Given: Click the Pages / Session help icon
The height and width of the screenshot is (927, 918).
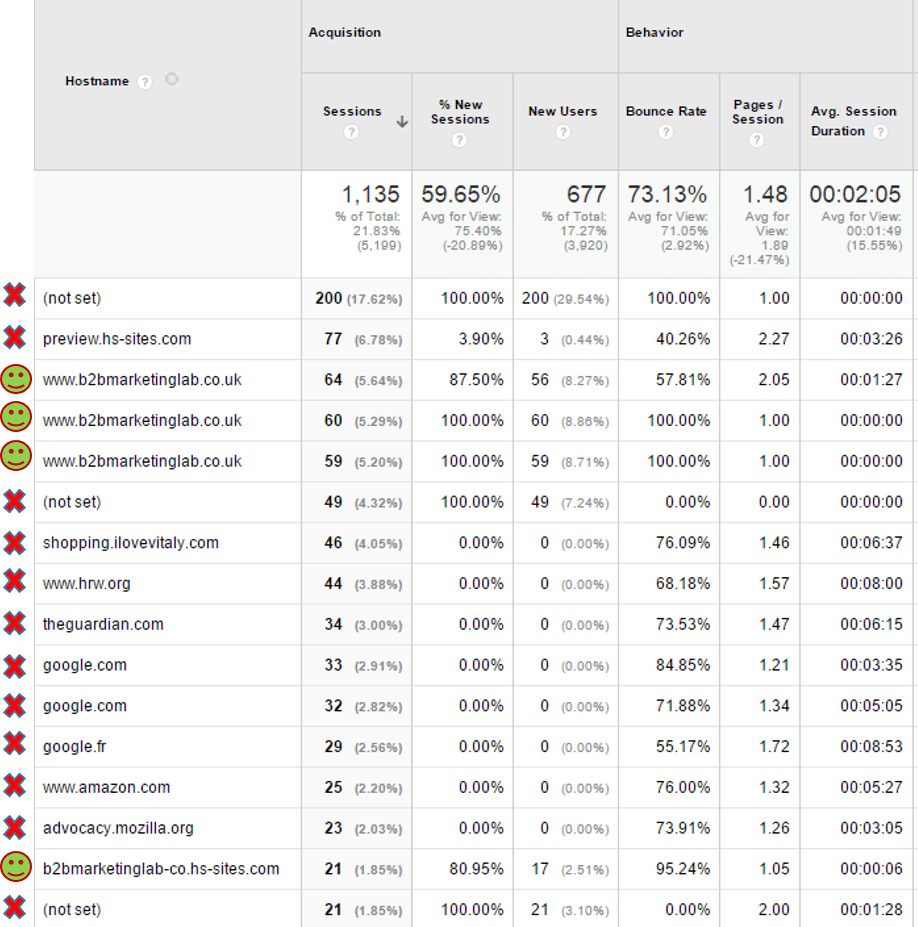Looking at the screenshot, I should [x=757, y=140].
